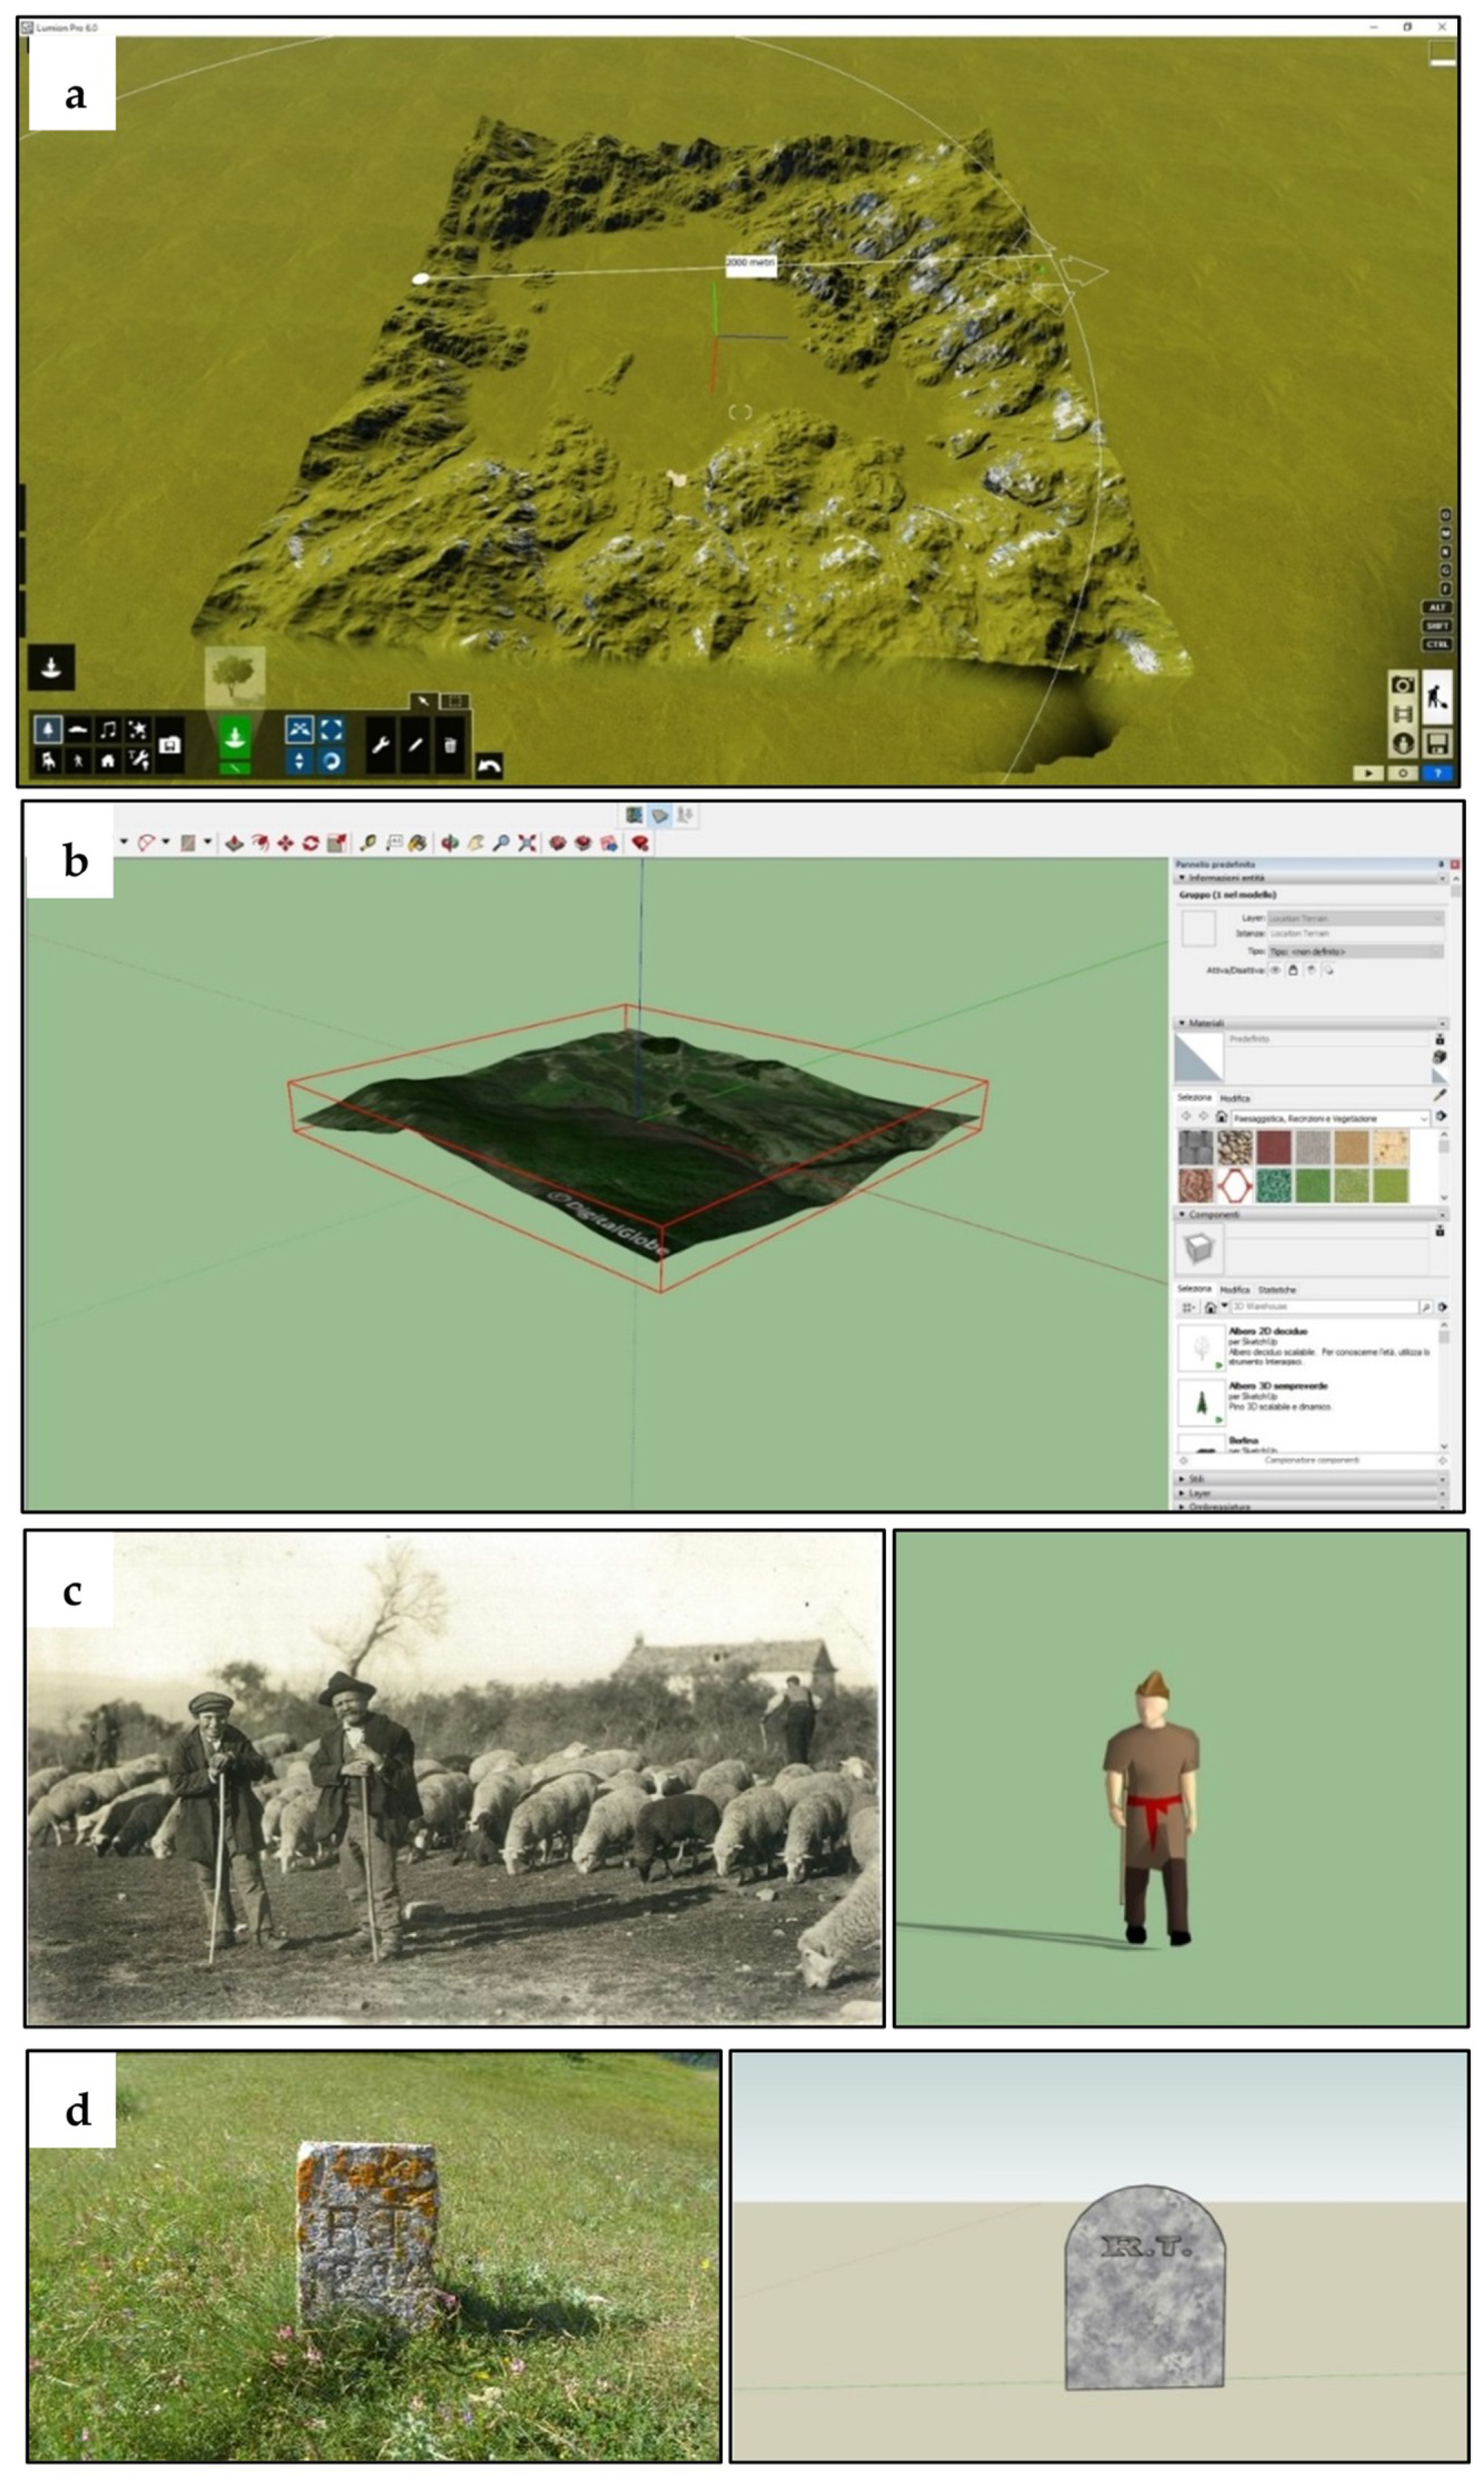The height and width of the screenshot is (2481, 1484).
Task: Click the wrench edit properties tool
Action: (380, 745)
